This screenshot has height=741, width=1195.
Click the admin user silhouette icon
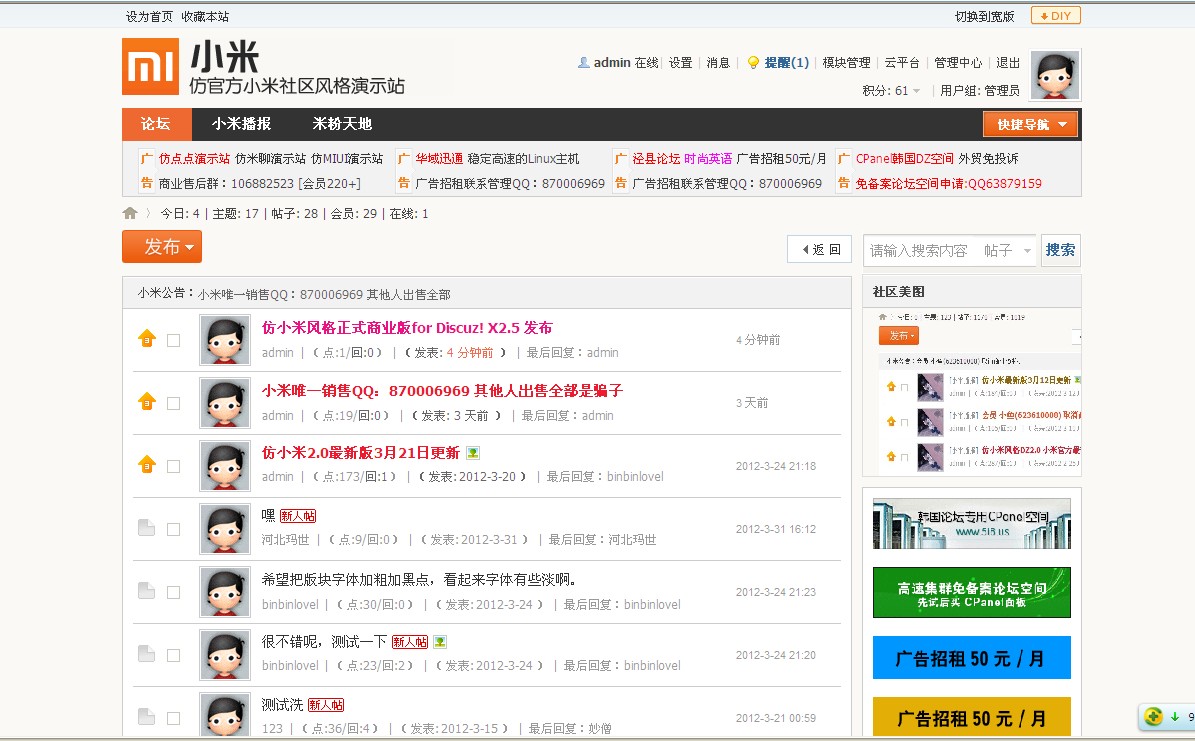pos(584,63)
